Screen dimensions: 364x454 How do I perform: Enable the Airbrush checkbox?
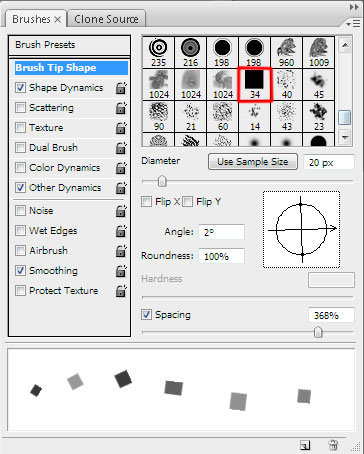21,251
